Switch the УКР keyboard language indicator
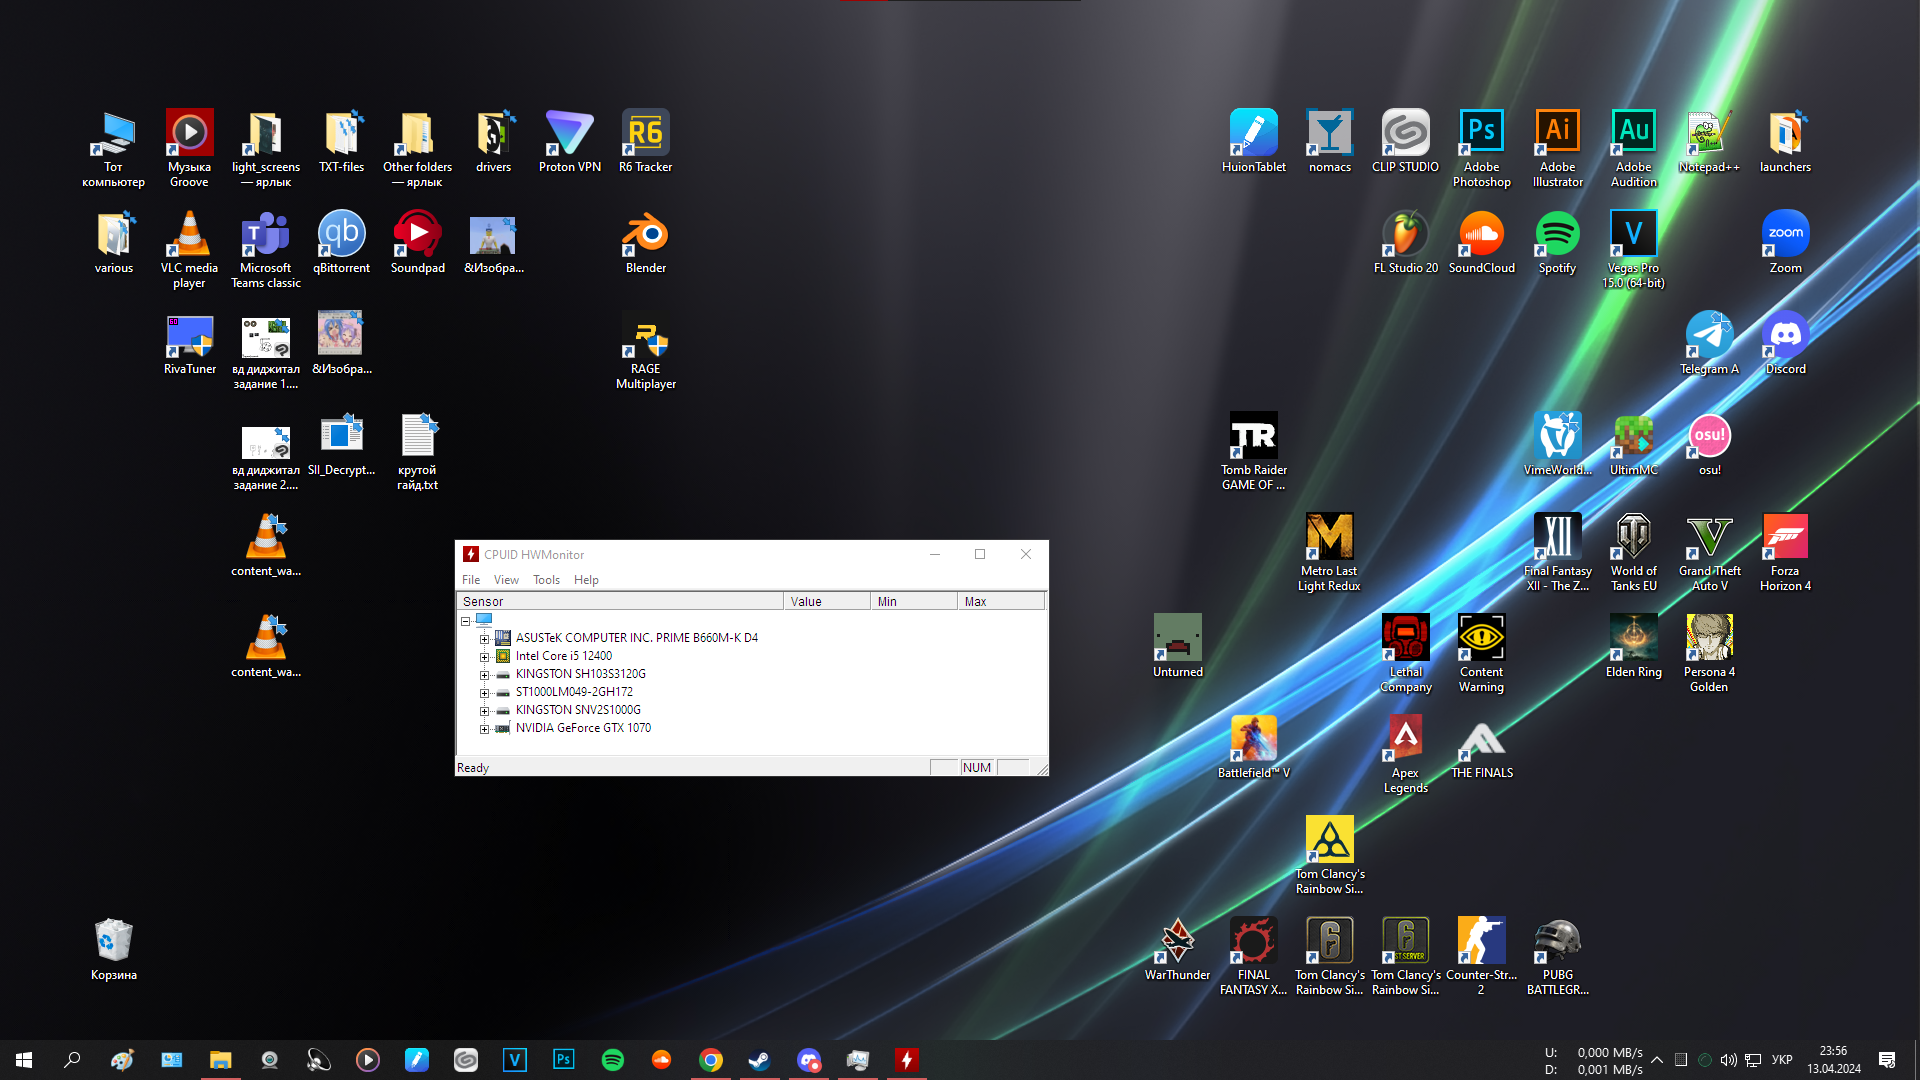The image size is (1920, 1080). [x=1782, y=1060]
